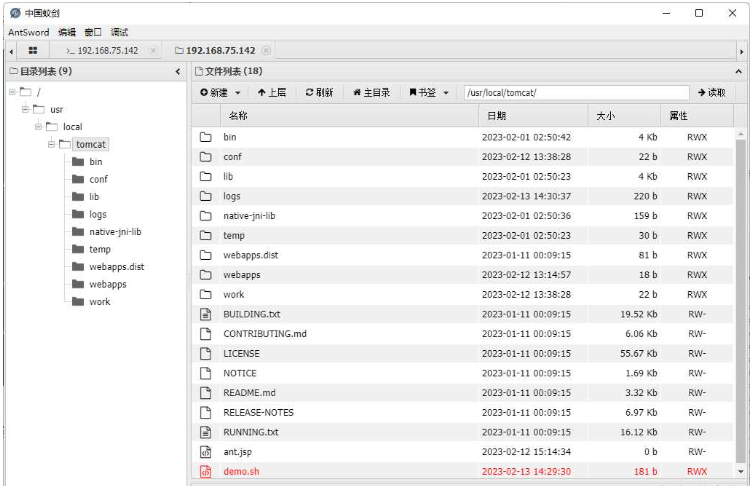Click the ant.jsp code file icon
Screen dimensions: 753x486
[206, 452]
